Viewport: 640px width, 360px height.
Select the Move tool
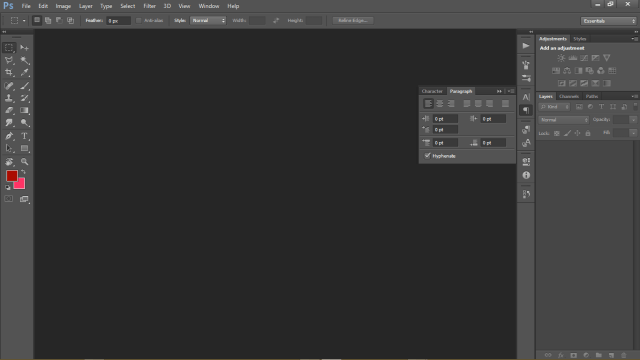click(x=24, y=48)
